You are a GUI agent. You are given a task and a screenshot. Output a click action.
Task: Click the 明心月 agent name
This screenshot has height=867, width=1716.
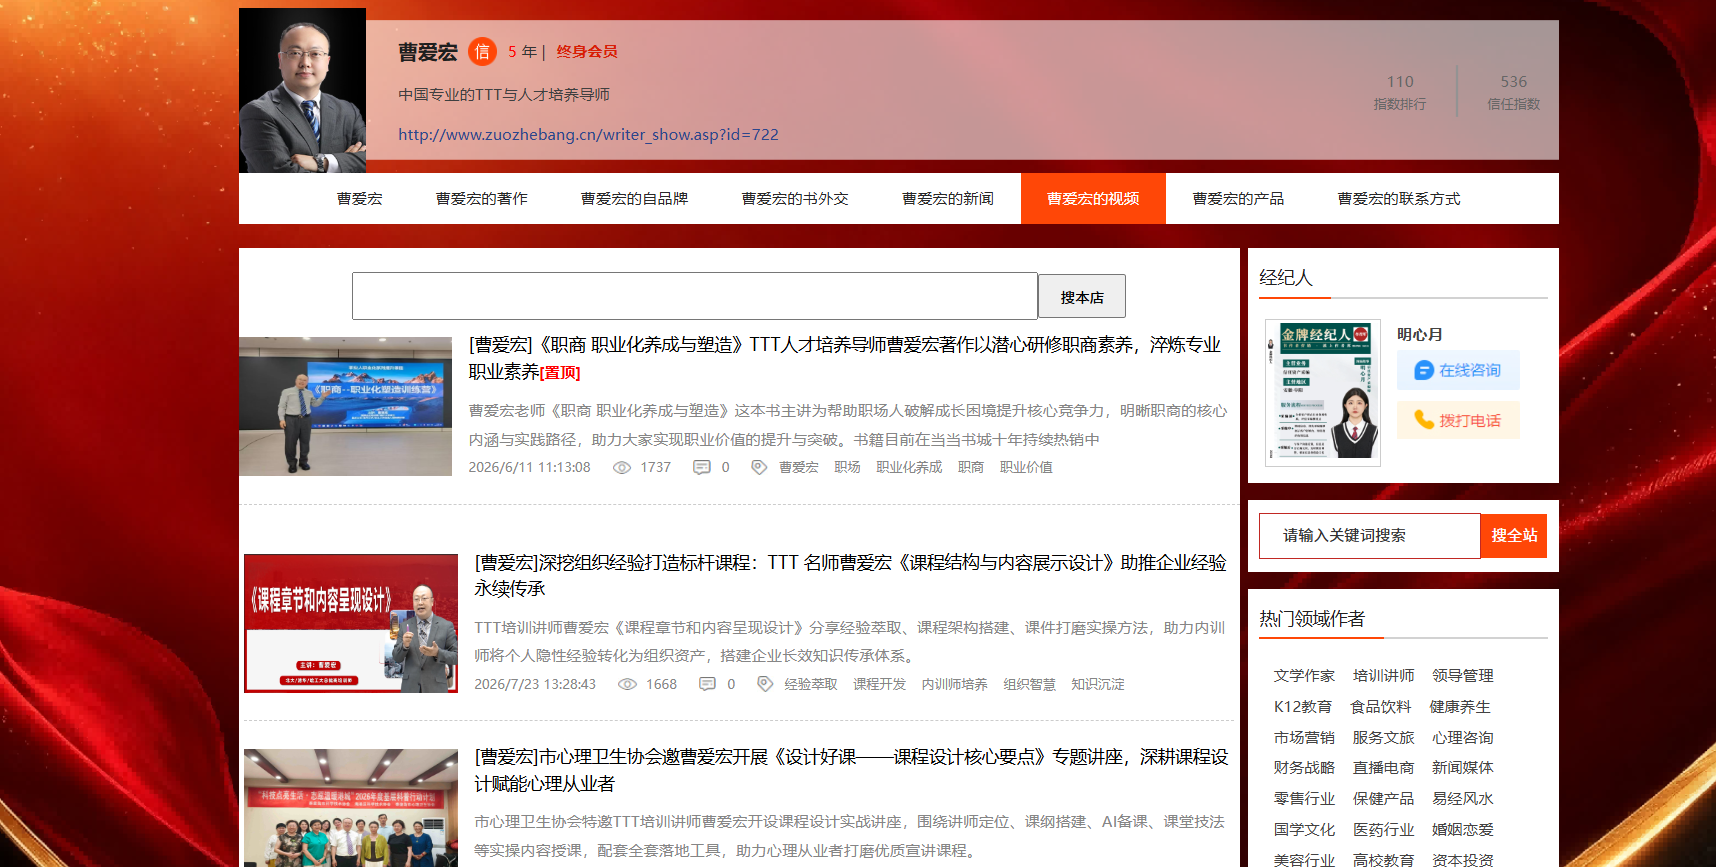tap(1419, 334)
